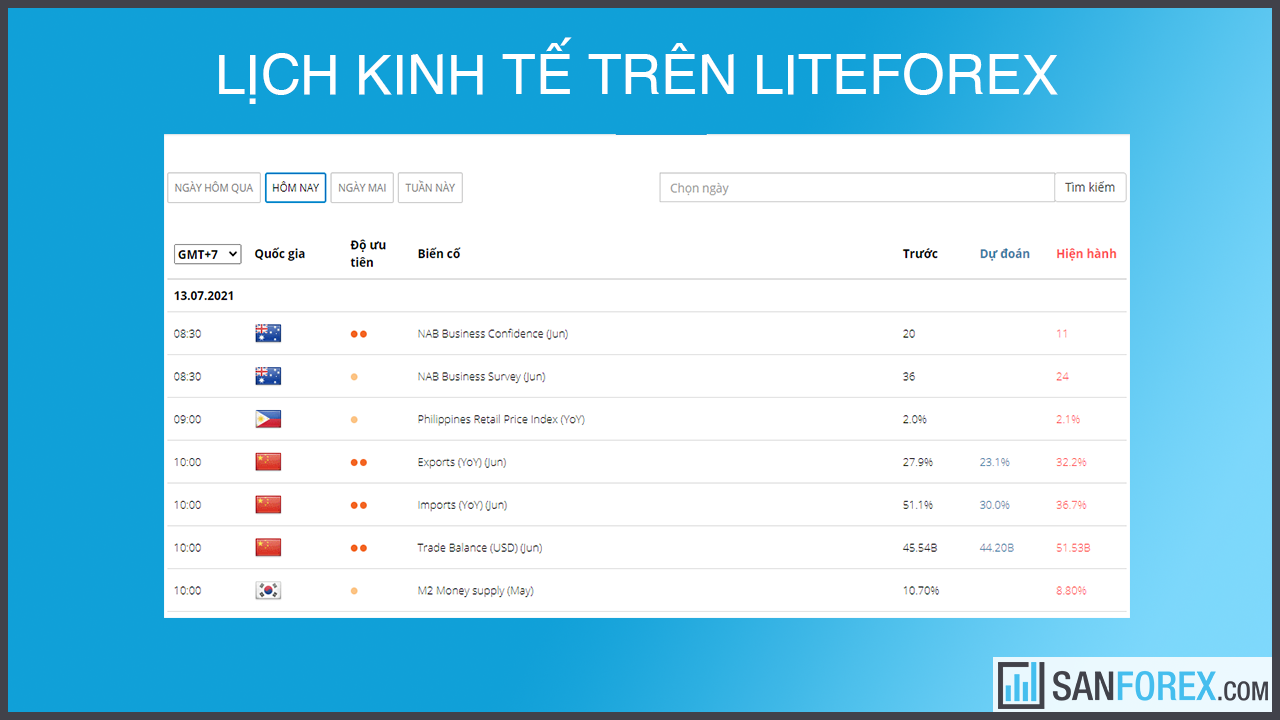
Task: Click priority dots for NAB Business Confidence
Action: tap(359, 334)
